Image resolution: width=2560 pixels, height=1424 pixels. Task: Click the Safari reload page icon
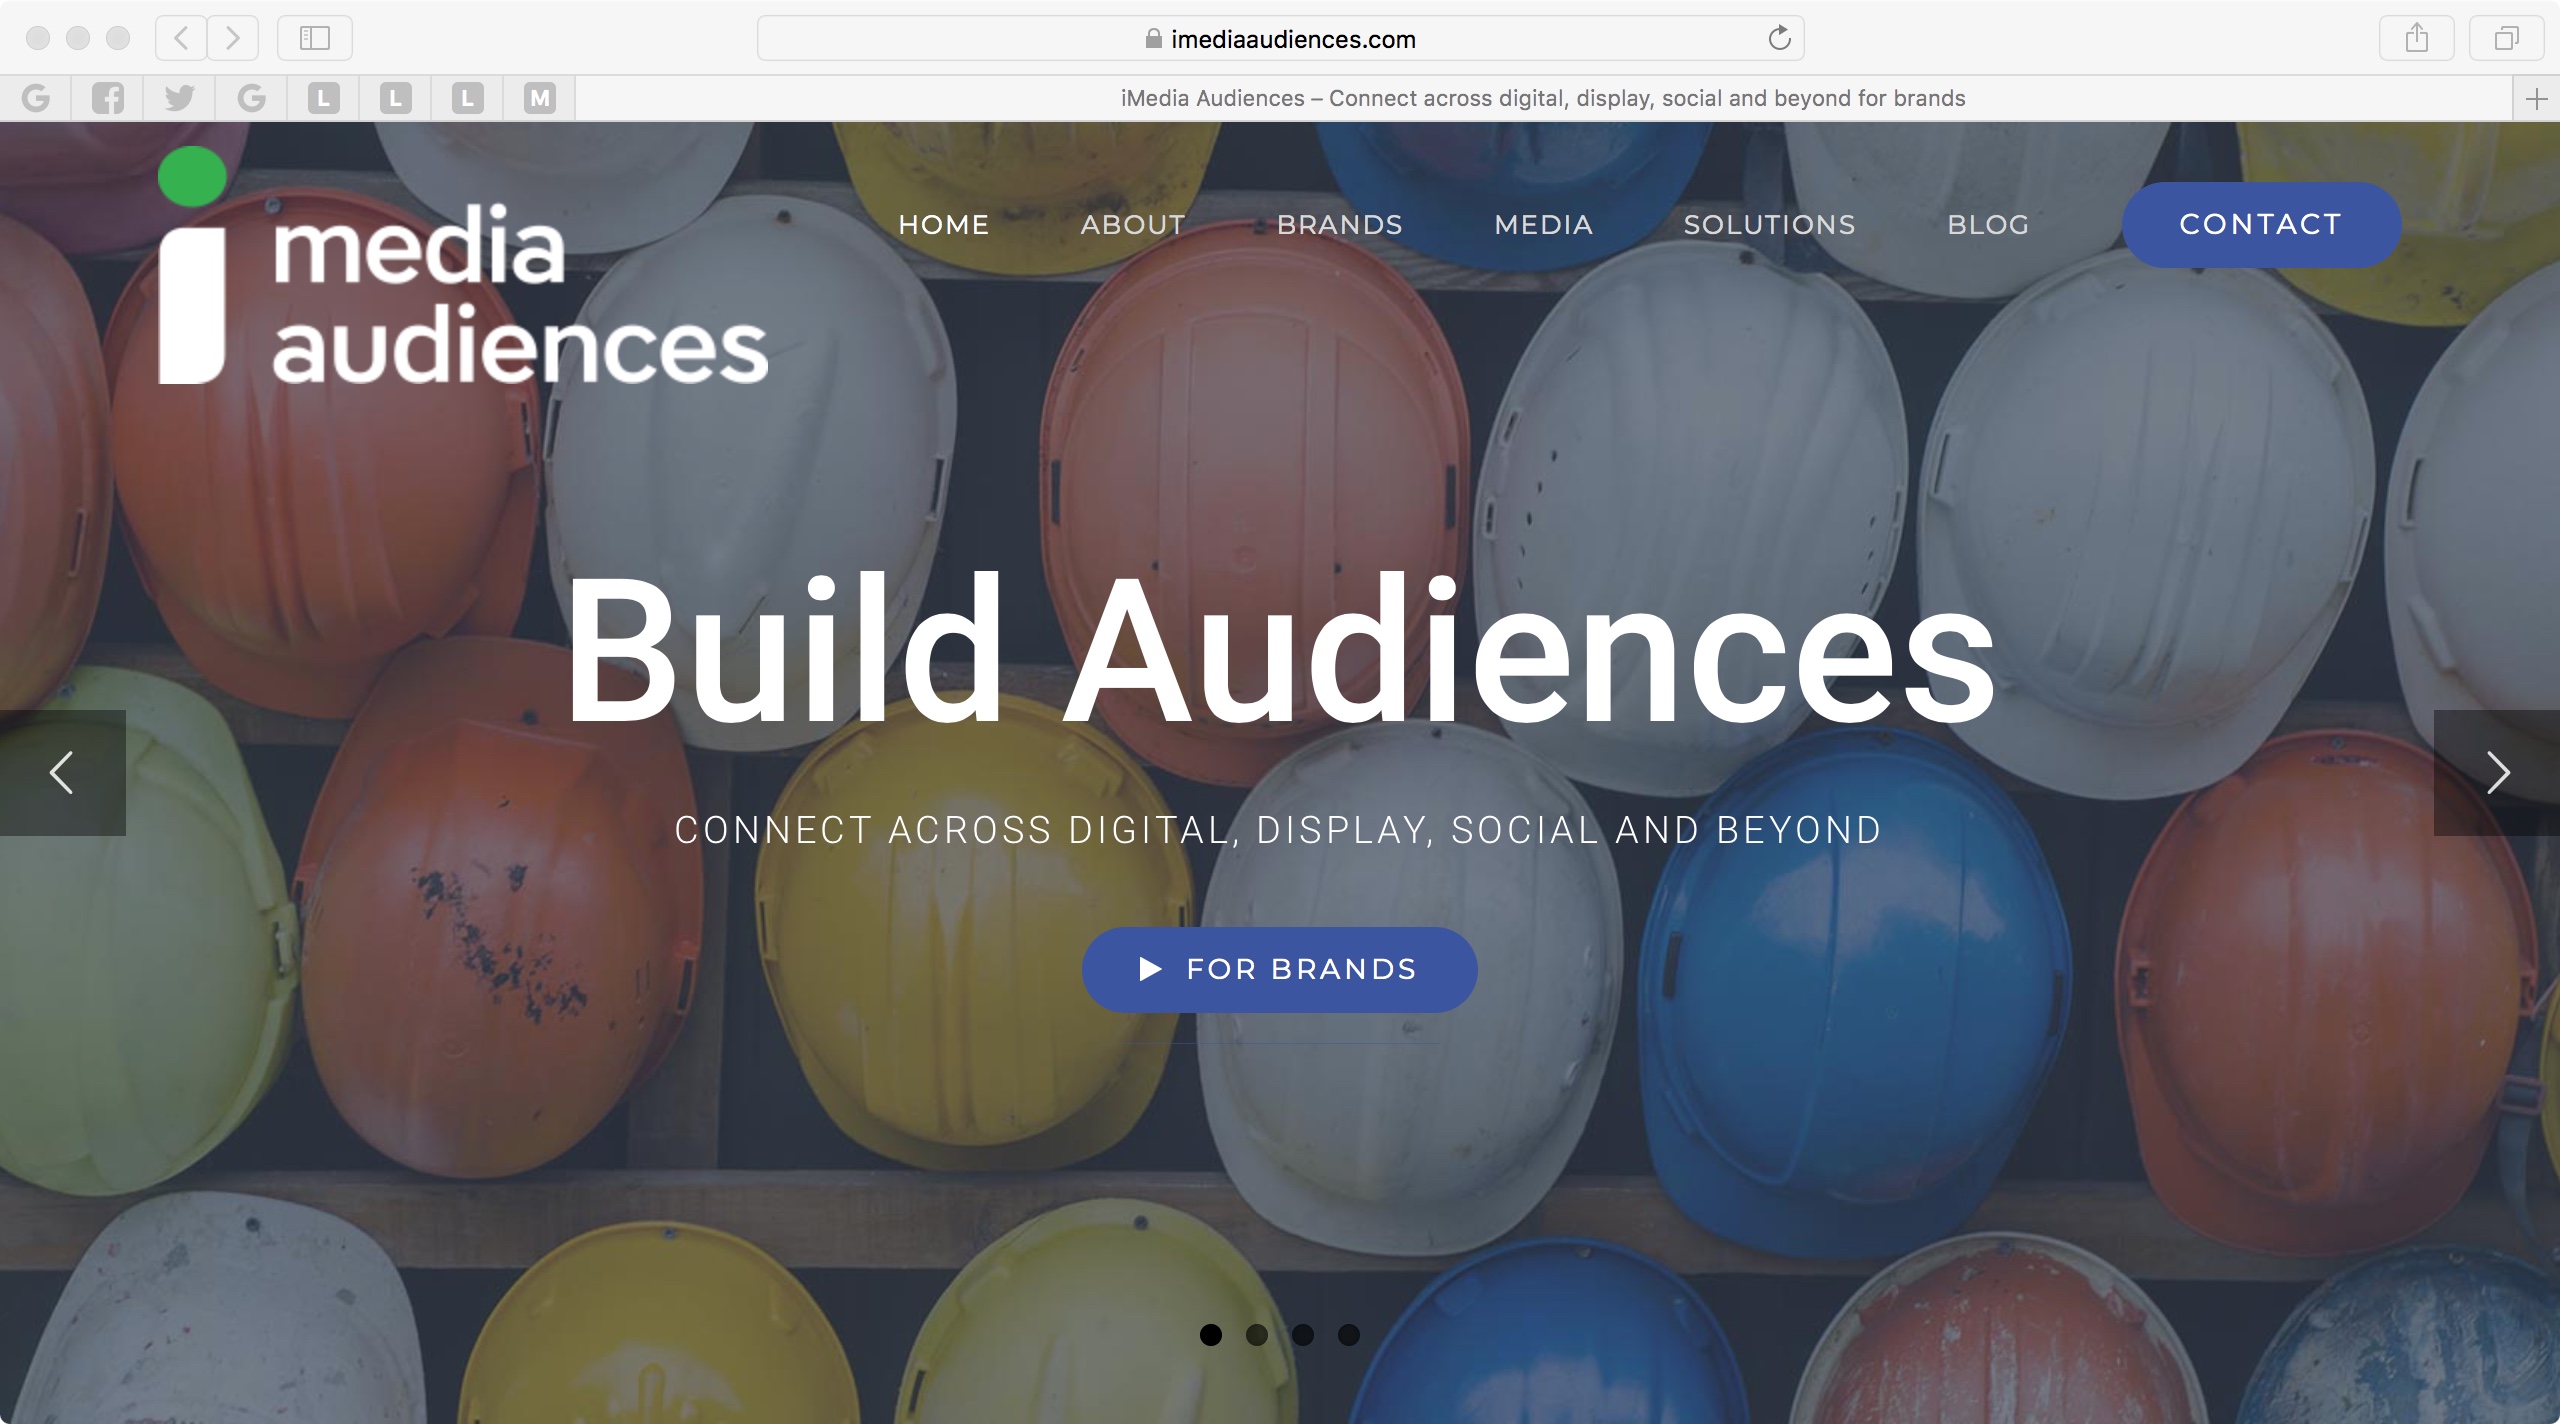pyautogui.click(x=1779, y=39)
